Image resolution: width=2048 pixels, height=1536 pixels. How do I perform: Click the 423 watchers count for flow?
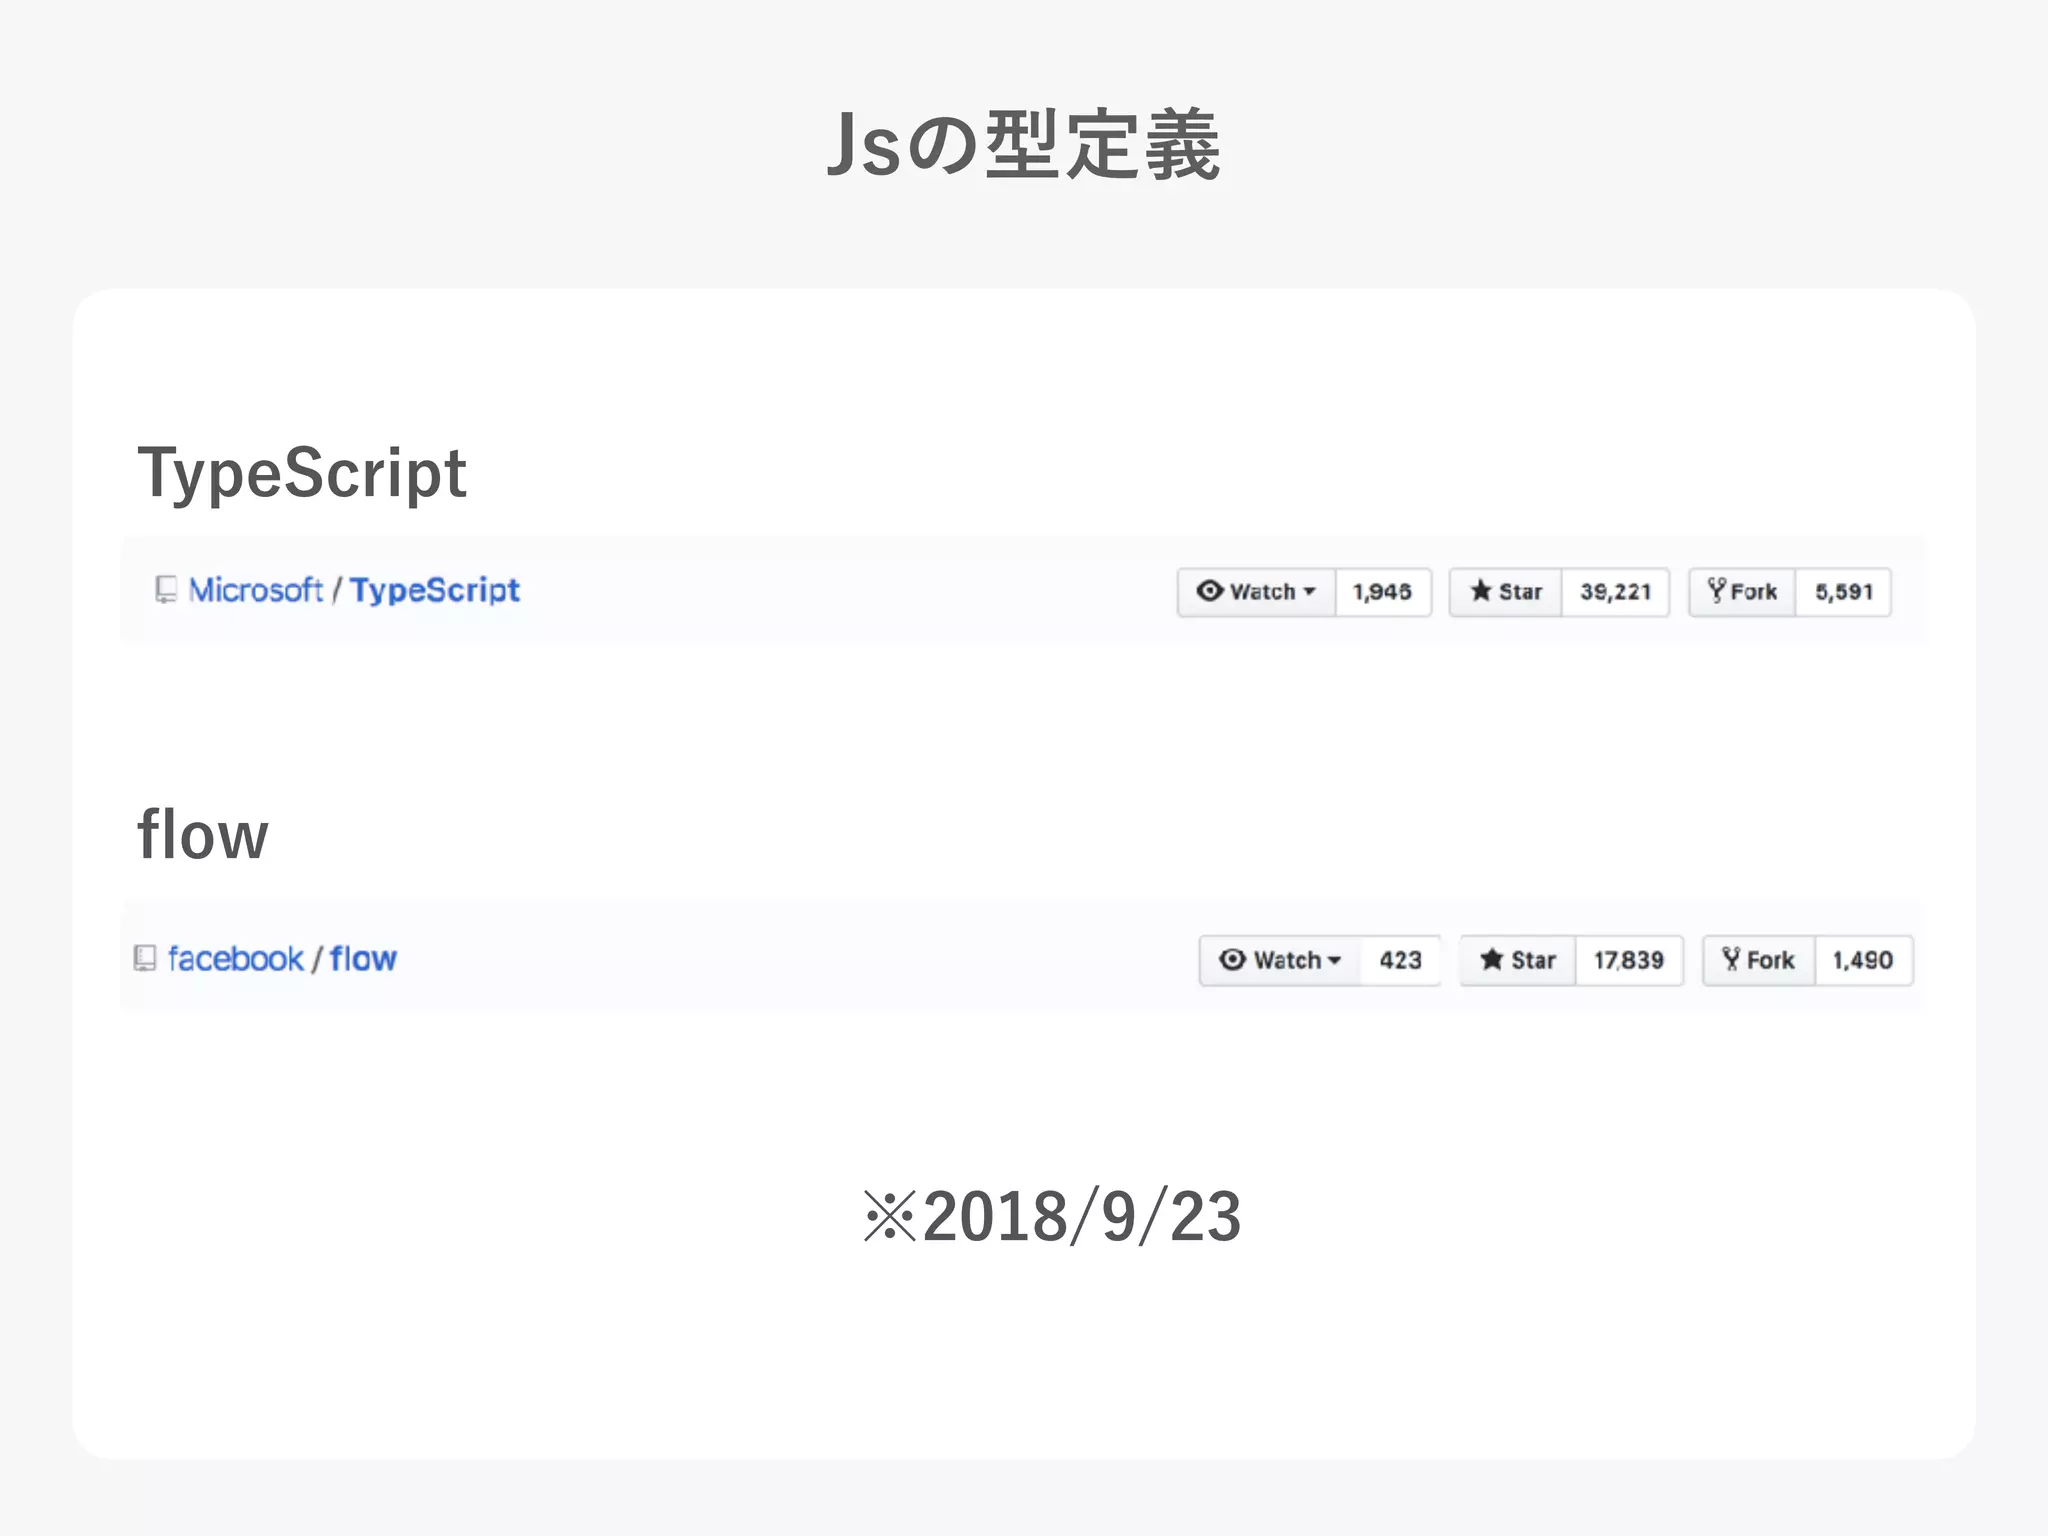[1400, 960]
